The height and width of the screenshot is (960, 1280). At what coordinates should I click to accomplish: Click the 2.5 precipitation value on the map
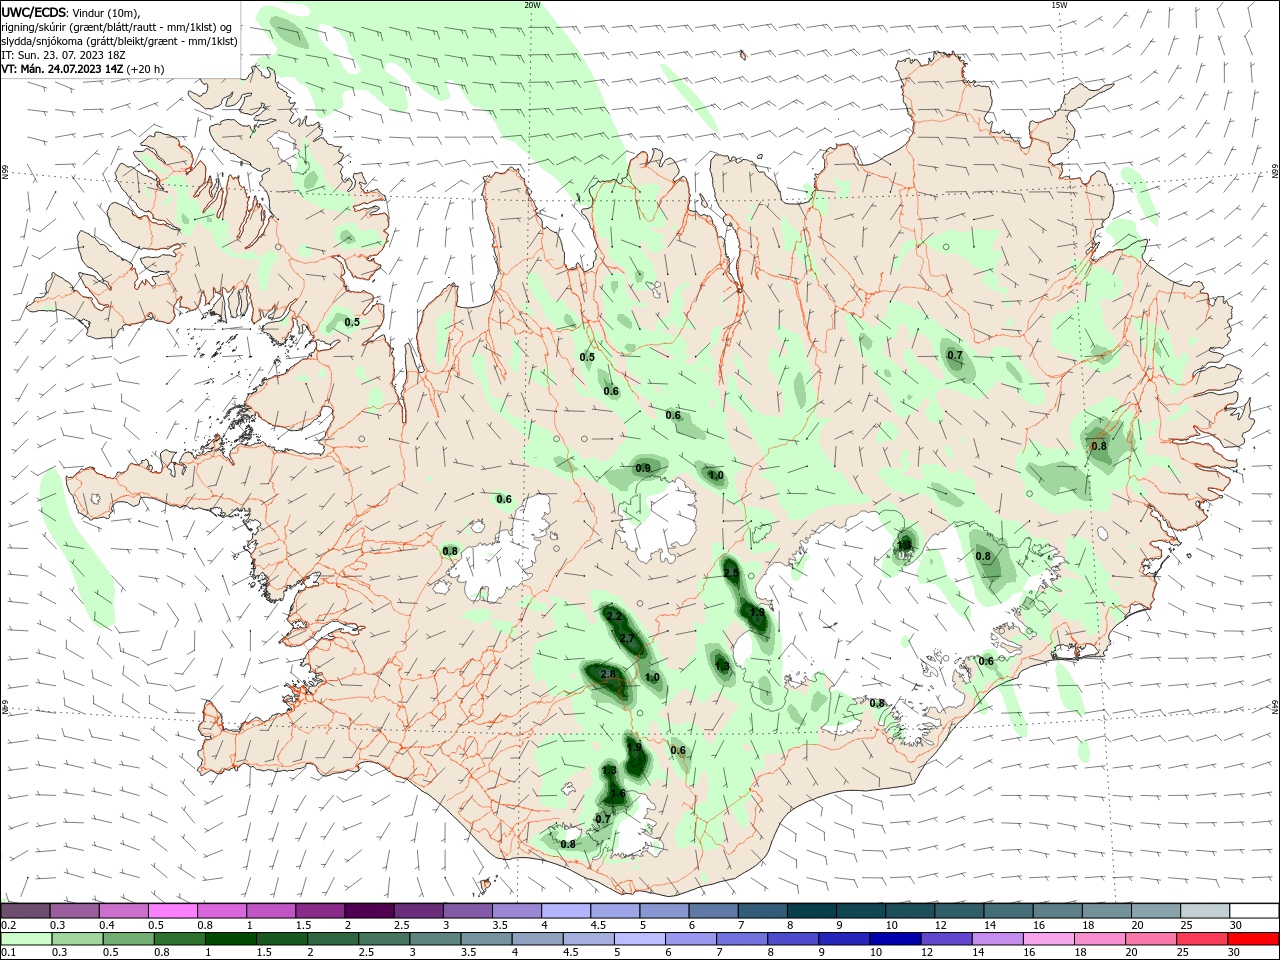731,573
